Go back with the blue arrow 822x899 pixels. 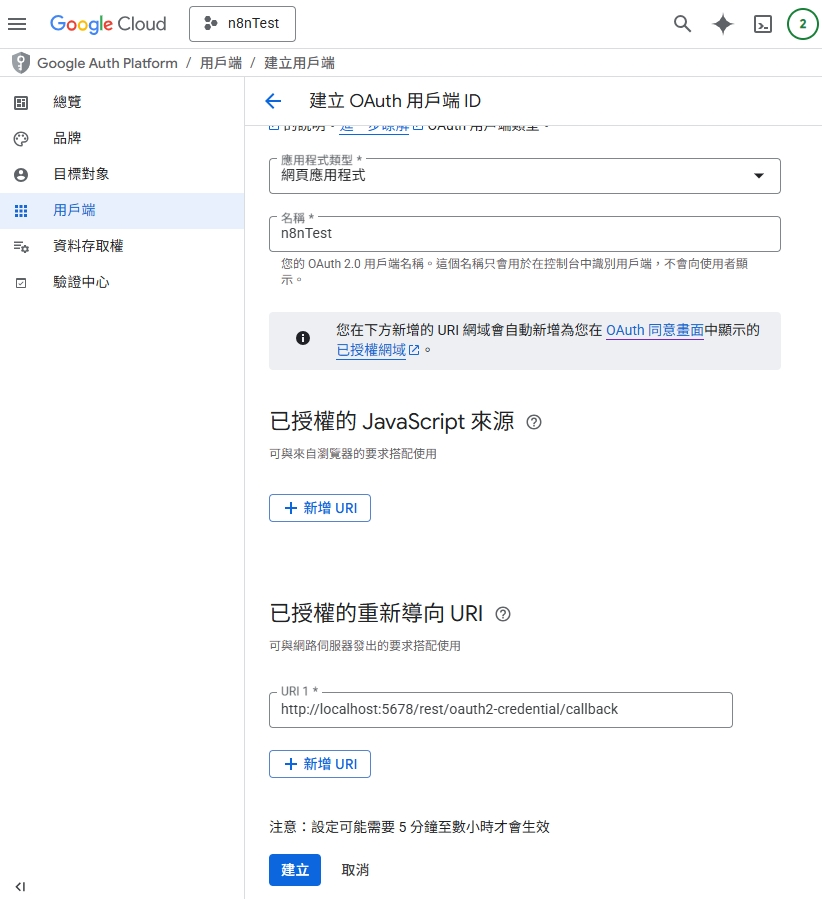(x=273, y=101)
